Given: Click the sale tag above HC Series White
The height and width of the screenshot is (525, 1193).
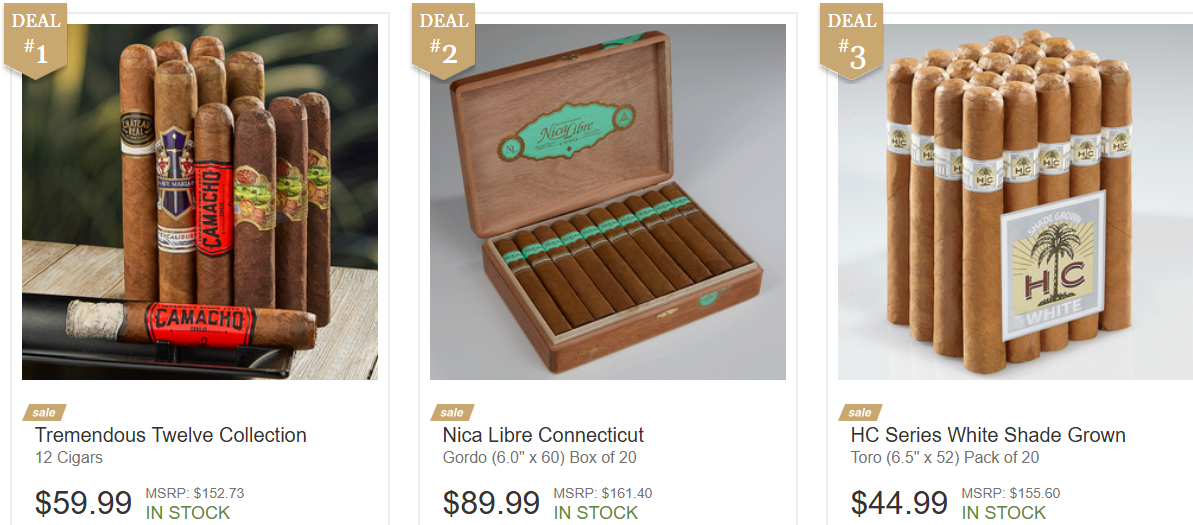Looking at the screenshot, I should pos(860,412).
